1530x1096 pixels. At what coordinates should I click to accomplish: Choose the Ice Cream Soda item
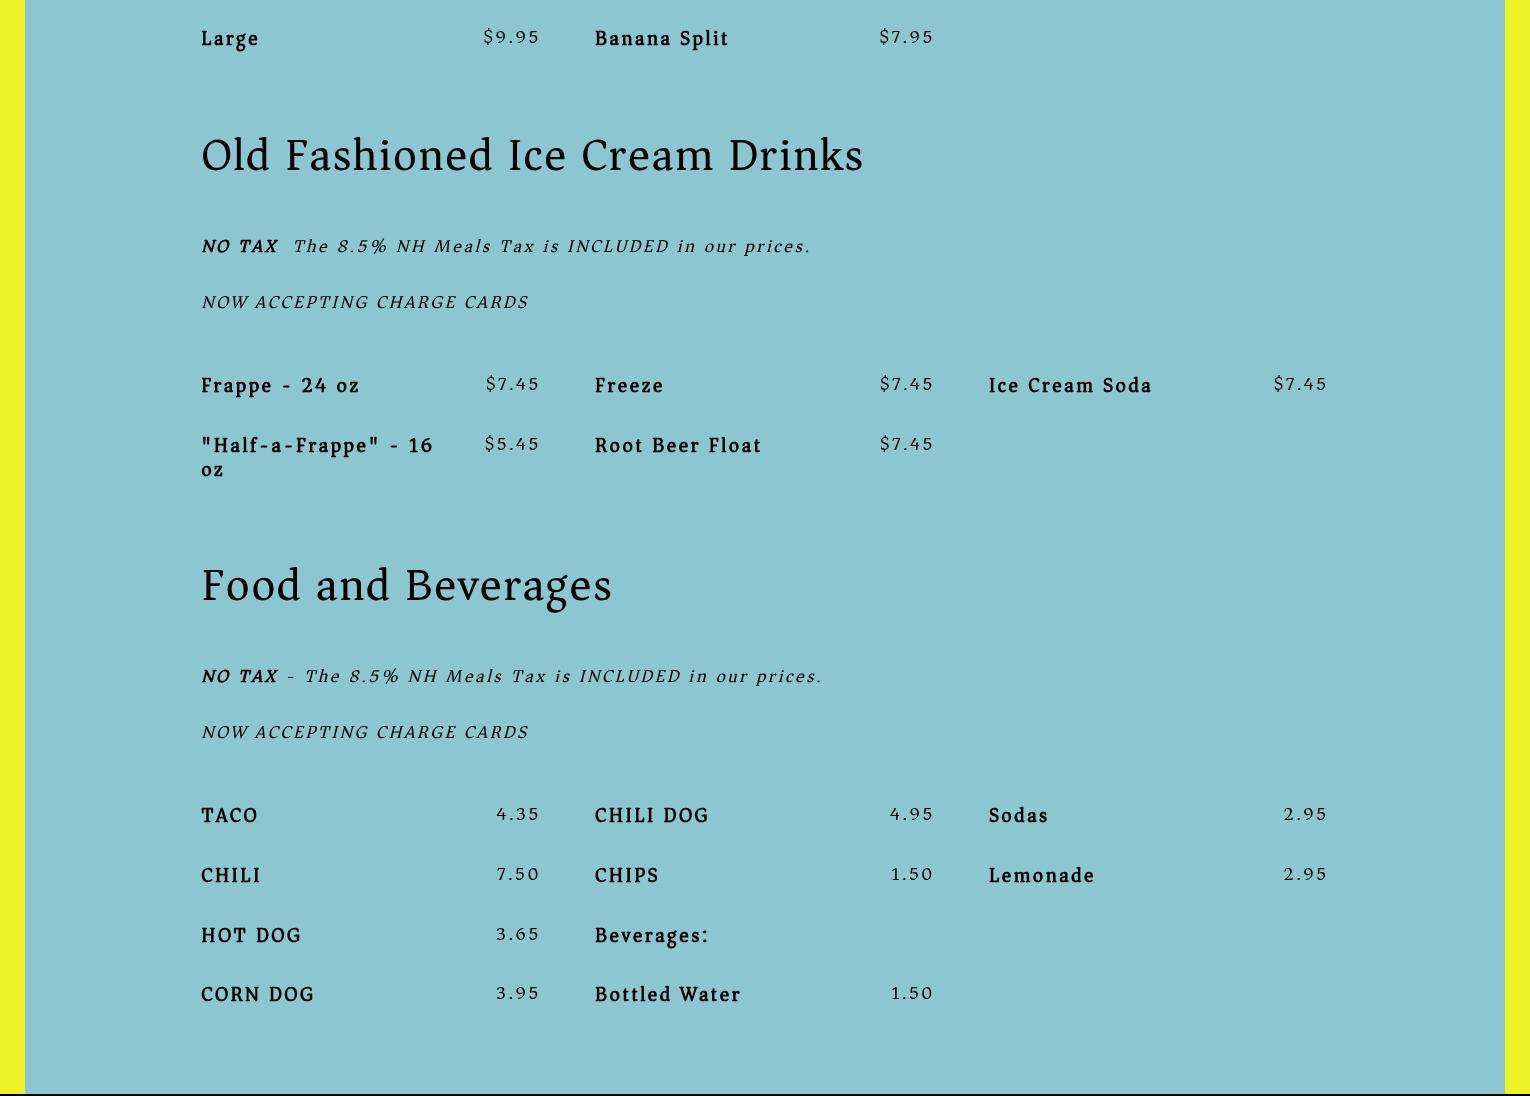tap(1070, 386)
